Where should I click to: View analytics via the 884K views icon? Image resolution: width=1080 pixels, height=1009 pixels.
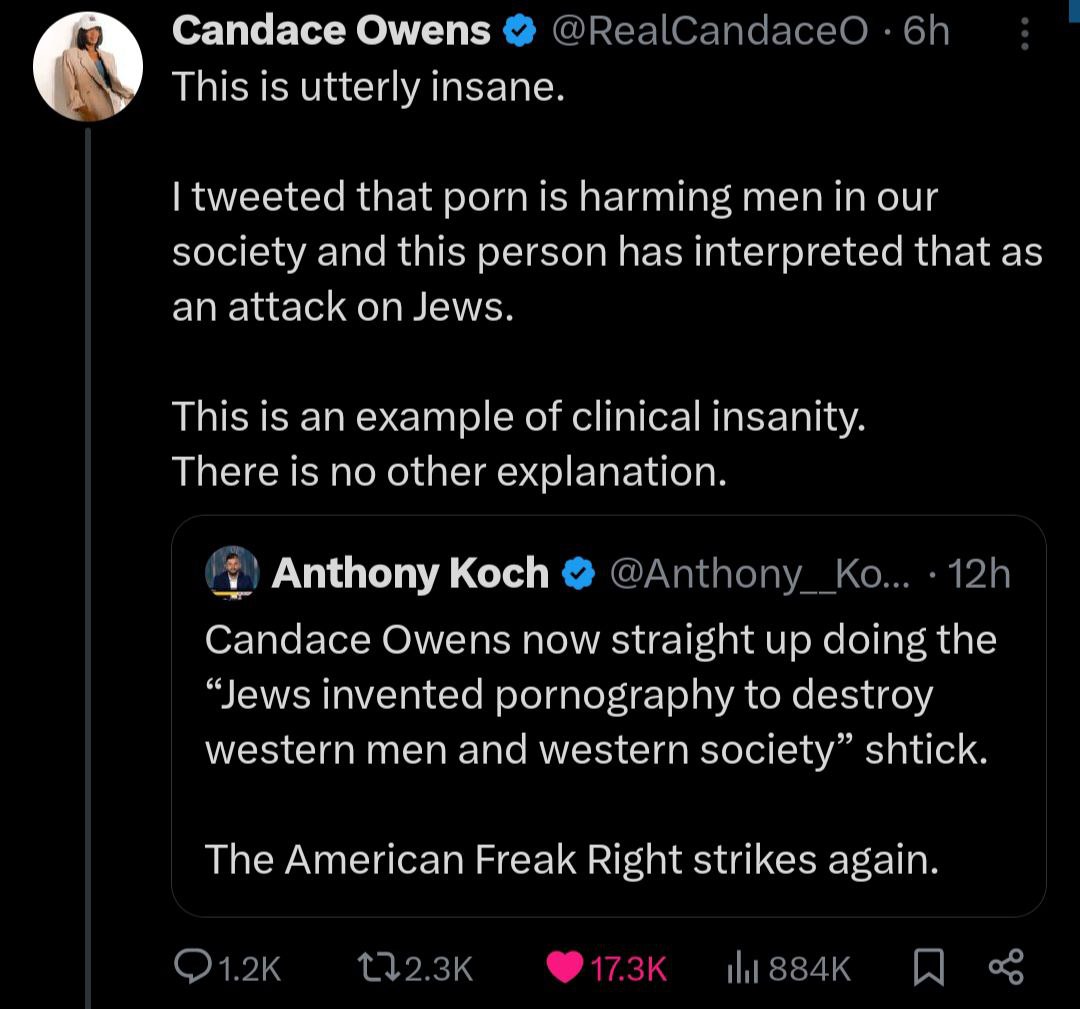[744, 967]
